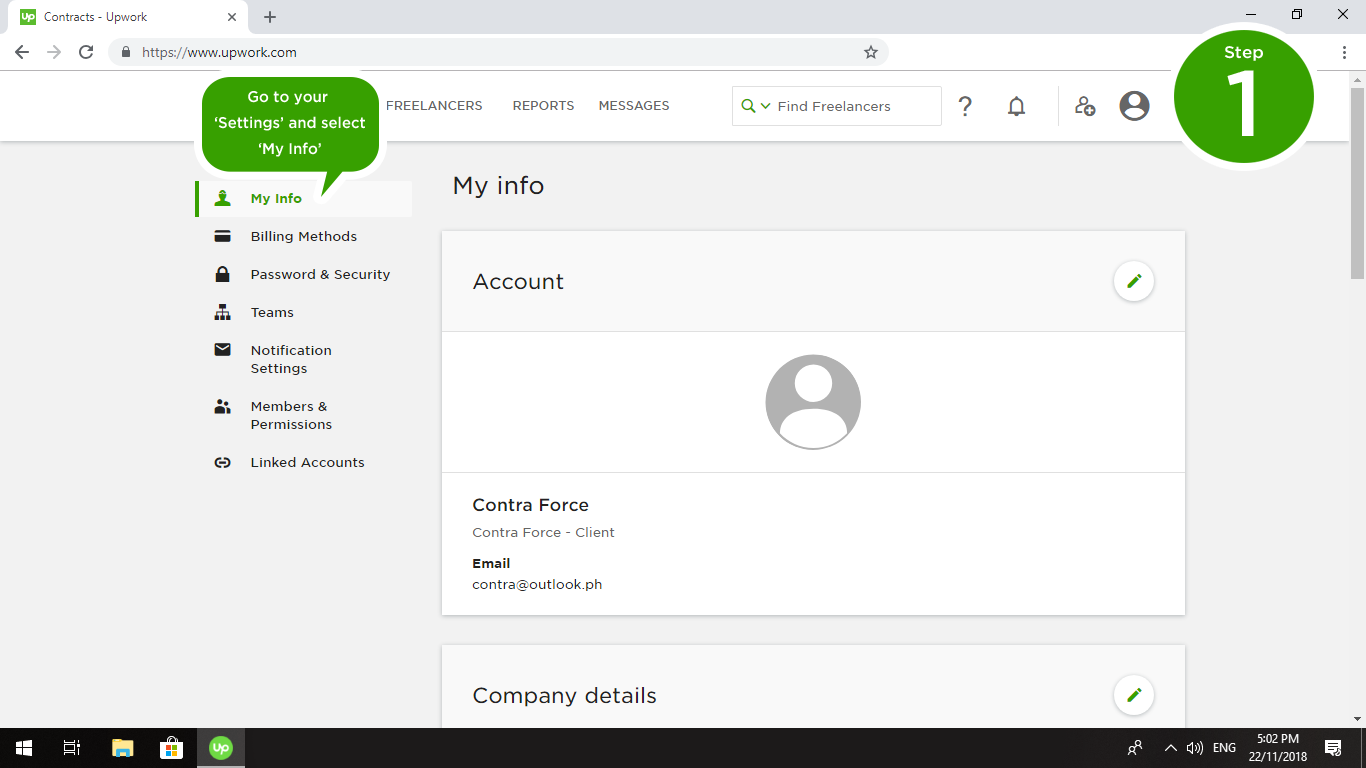Edit Account section with pencil icon
The height and width of the screenshot is (768, 1366).
(1134, 282)
